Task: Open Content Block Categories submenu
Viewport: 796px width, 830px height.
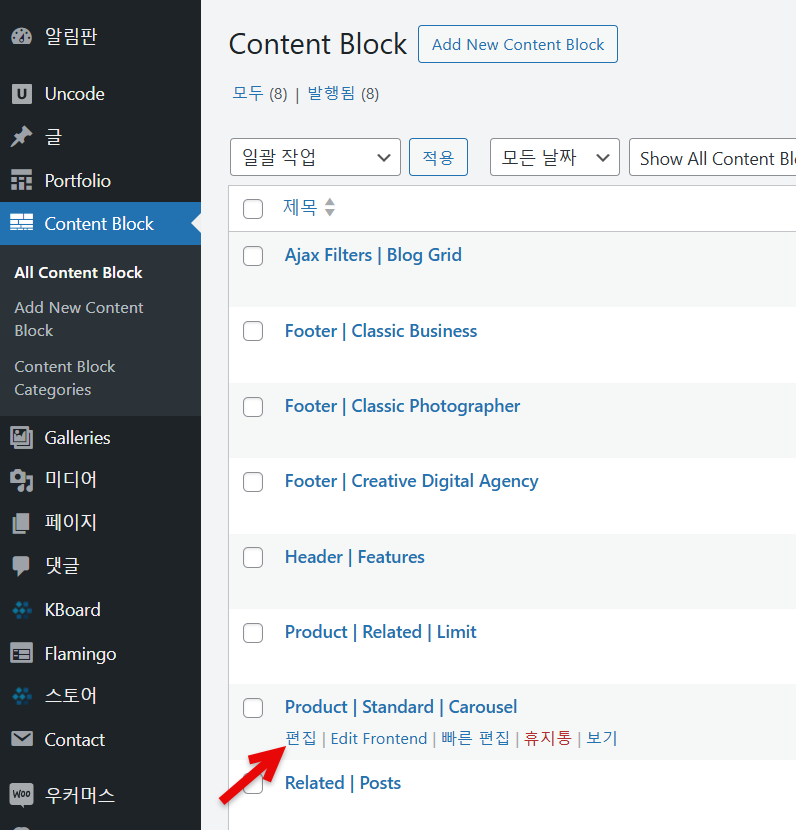Action: 65,378
